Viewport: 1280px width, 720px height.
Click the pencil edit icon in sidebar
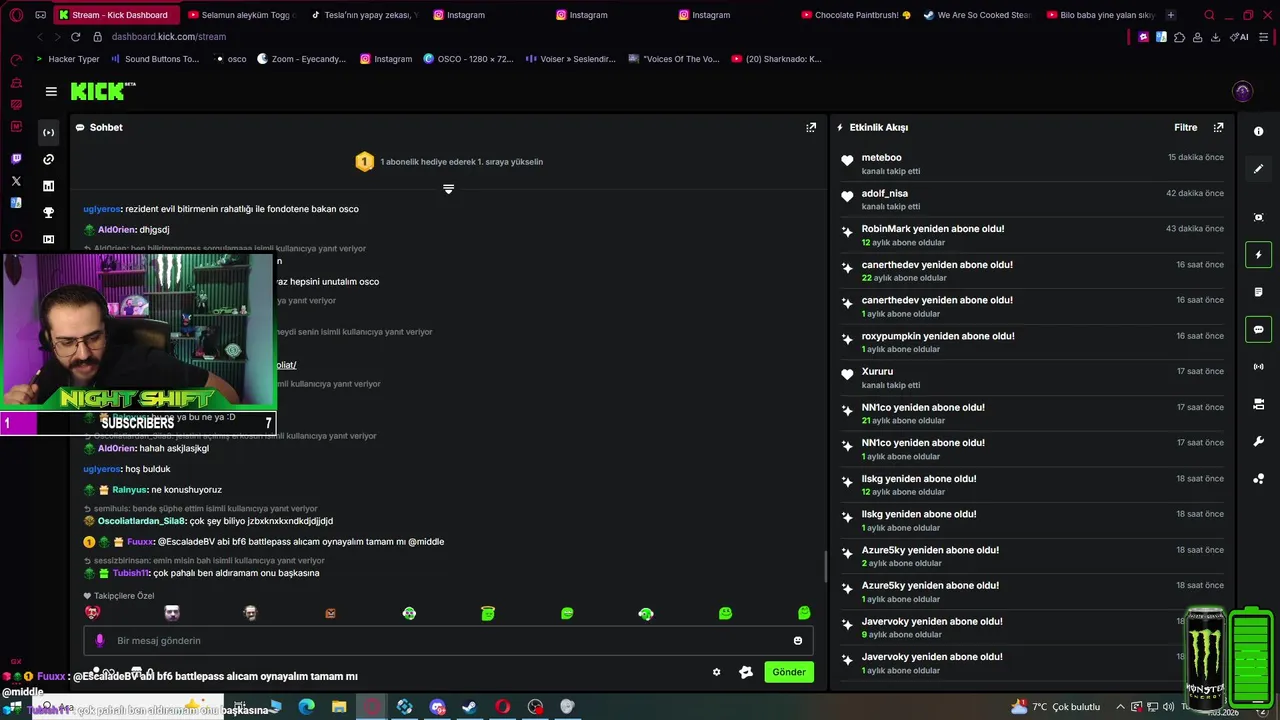1258,169
